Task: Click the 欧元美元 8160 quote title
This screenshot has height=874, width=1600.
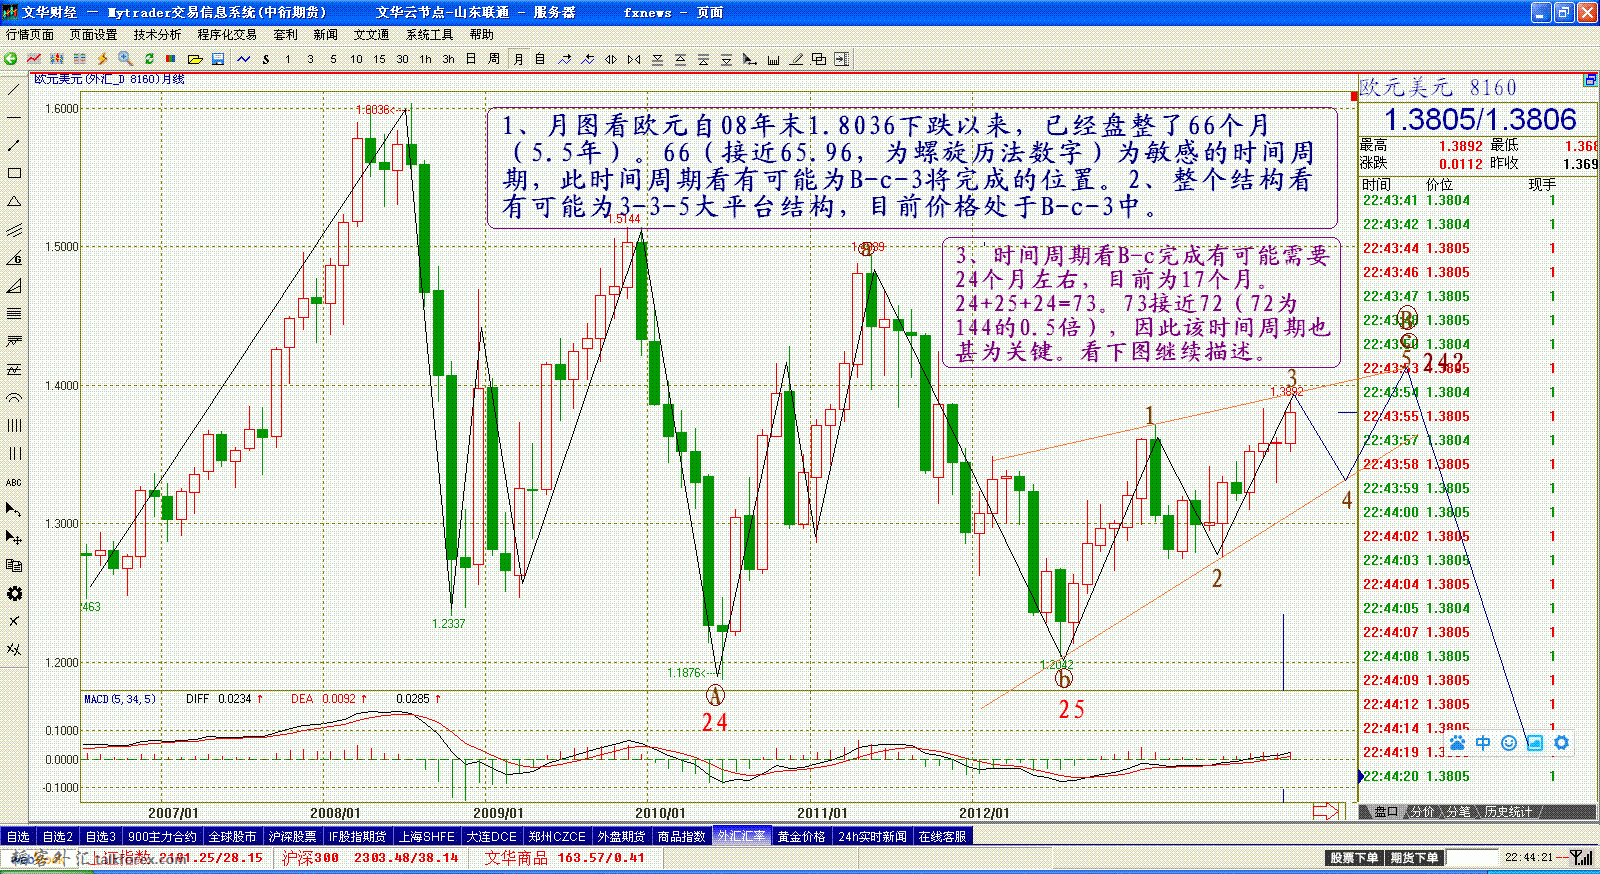Action: tap(1438, 88)
